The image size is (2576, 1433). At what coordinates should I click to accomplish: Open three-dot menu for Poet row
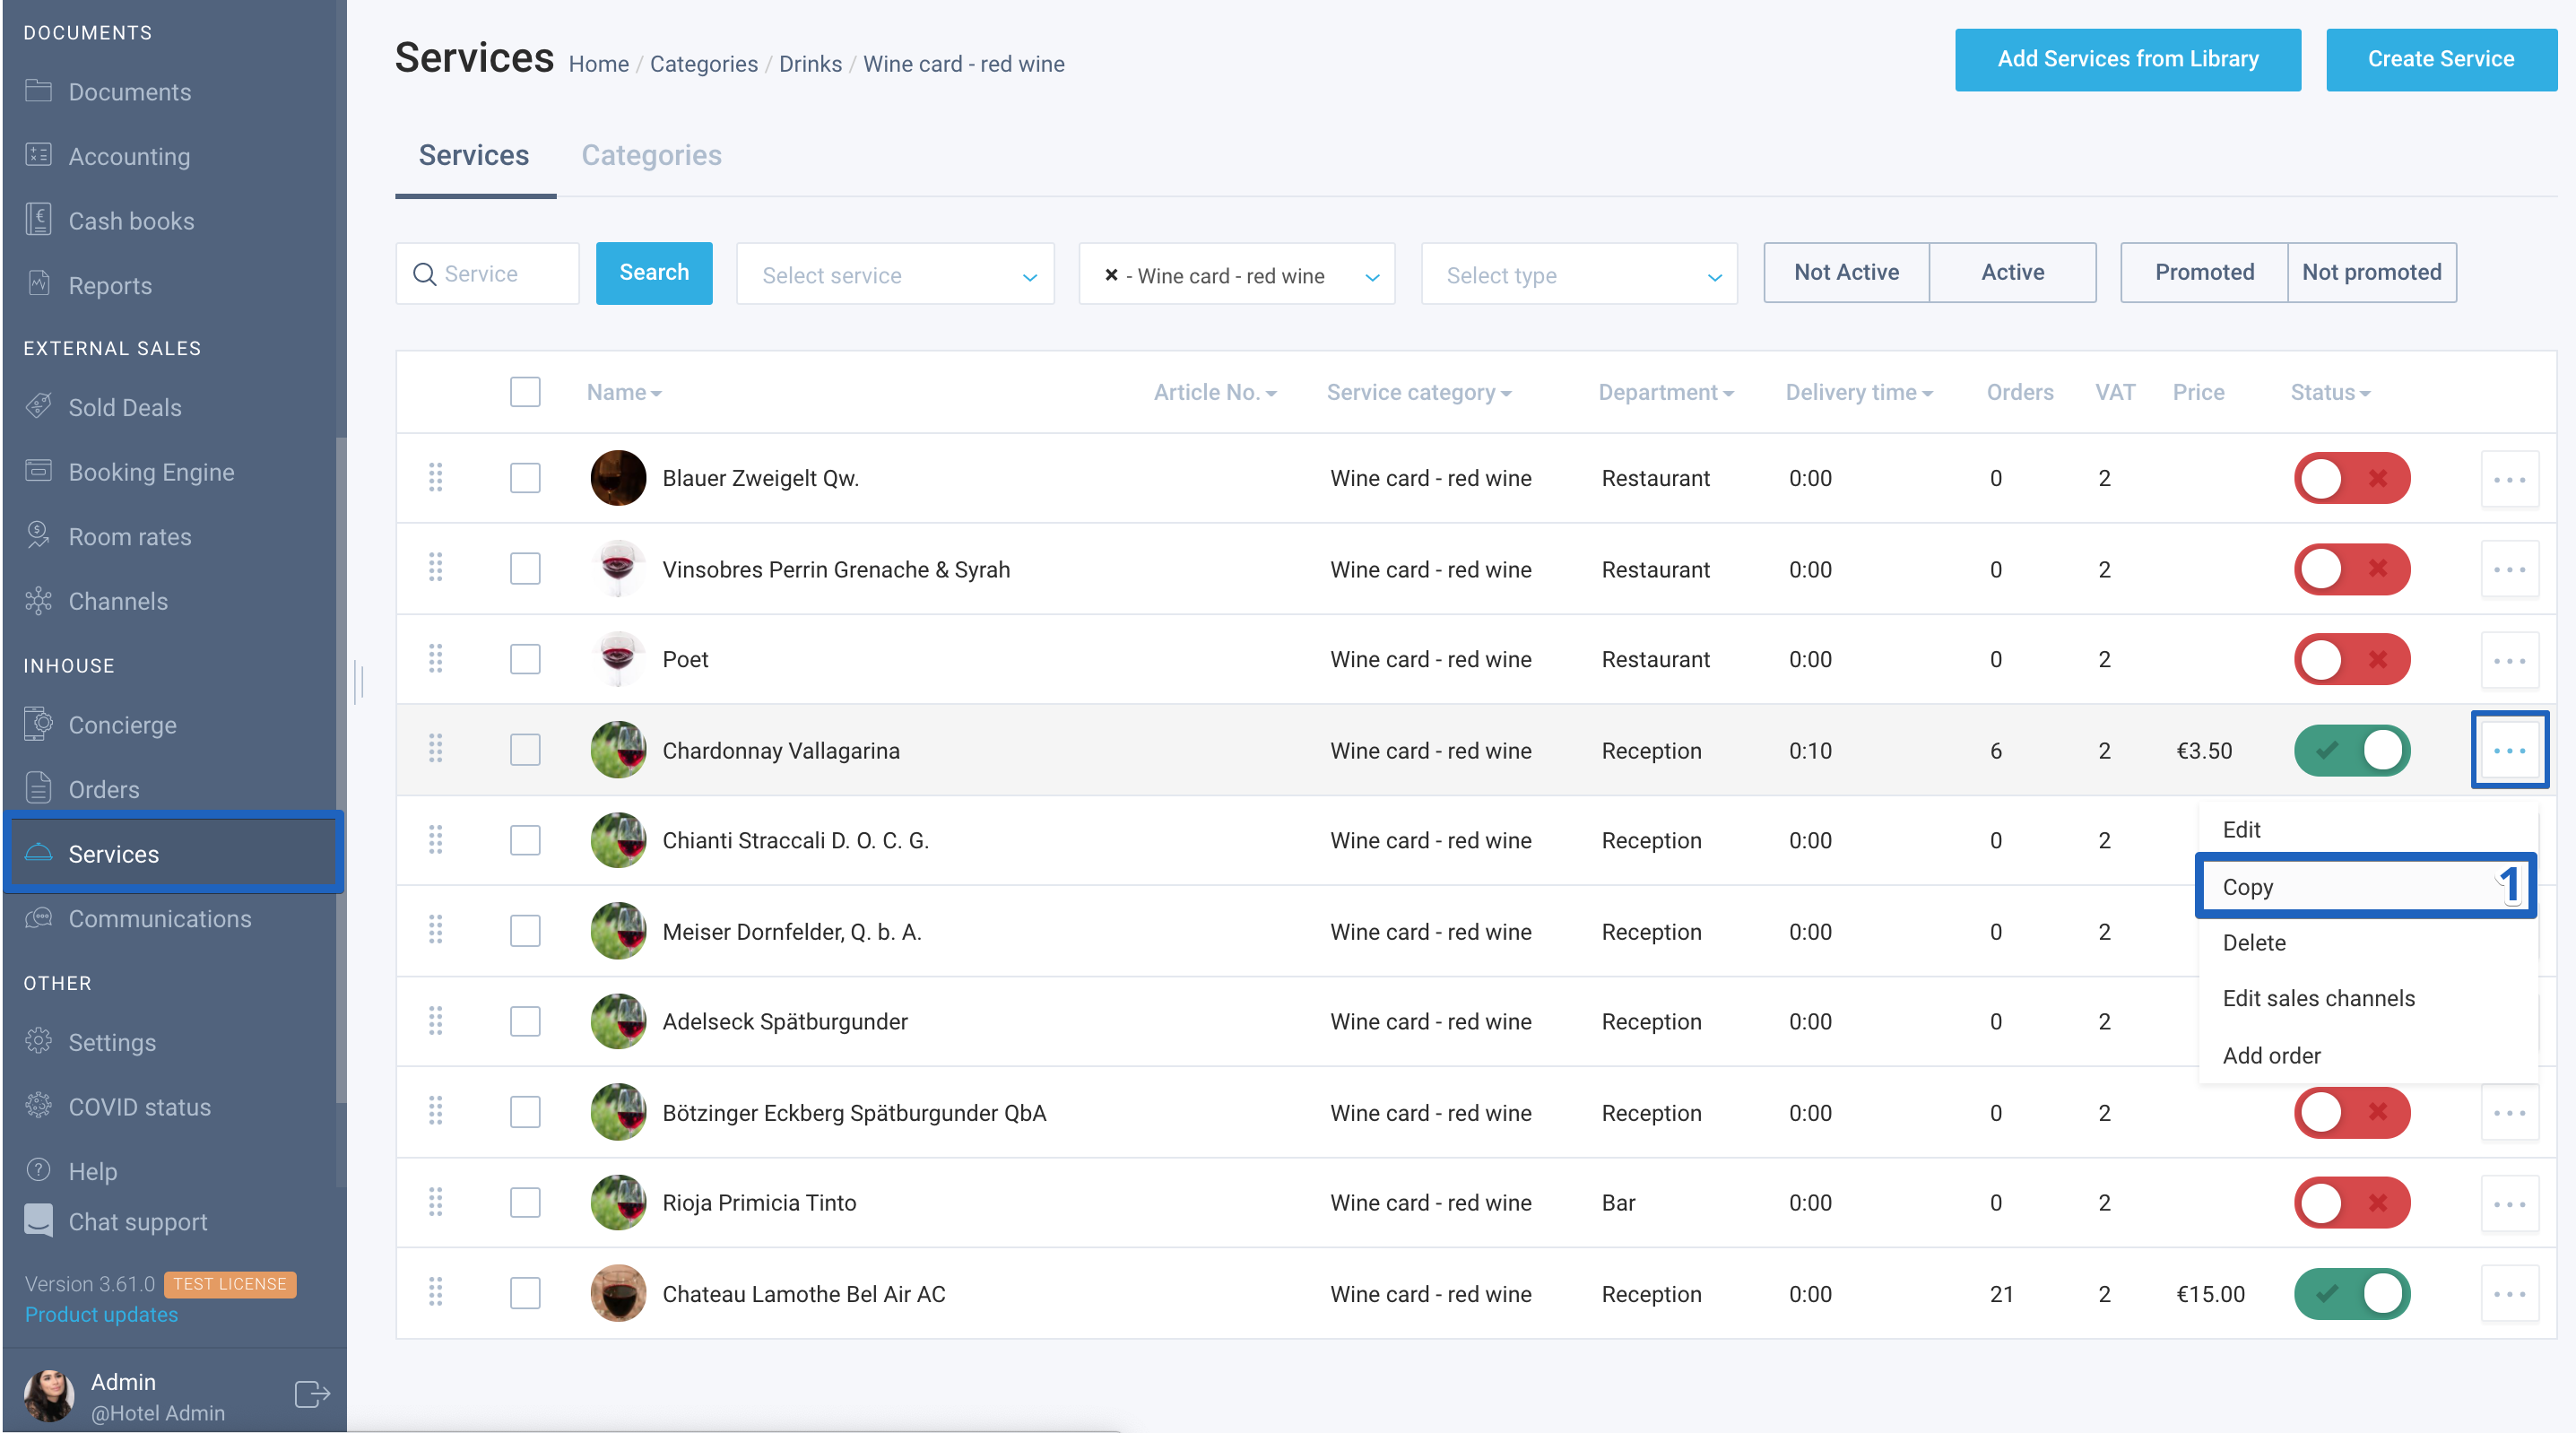(2509, 660)
